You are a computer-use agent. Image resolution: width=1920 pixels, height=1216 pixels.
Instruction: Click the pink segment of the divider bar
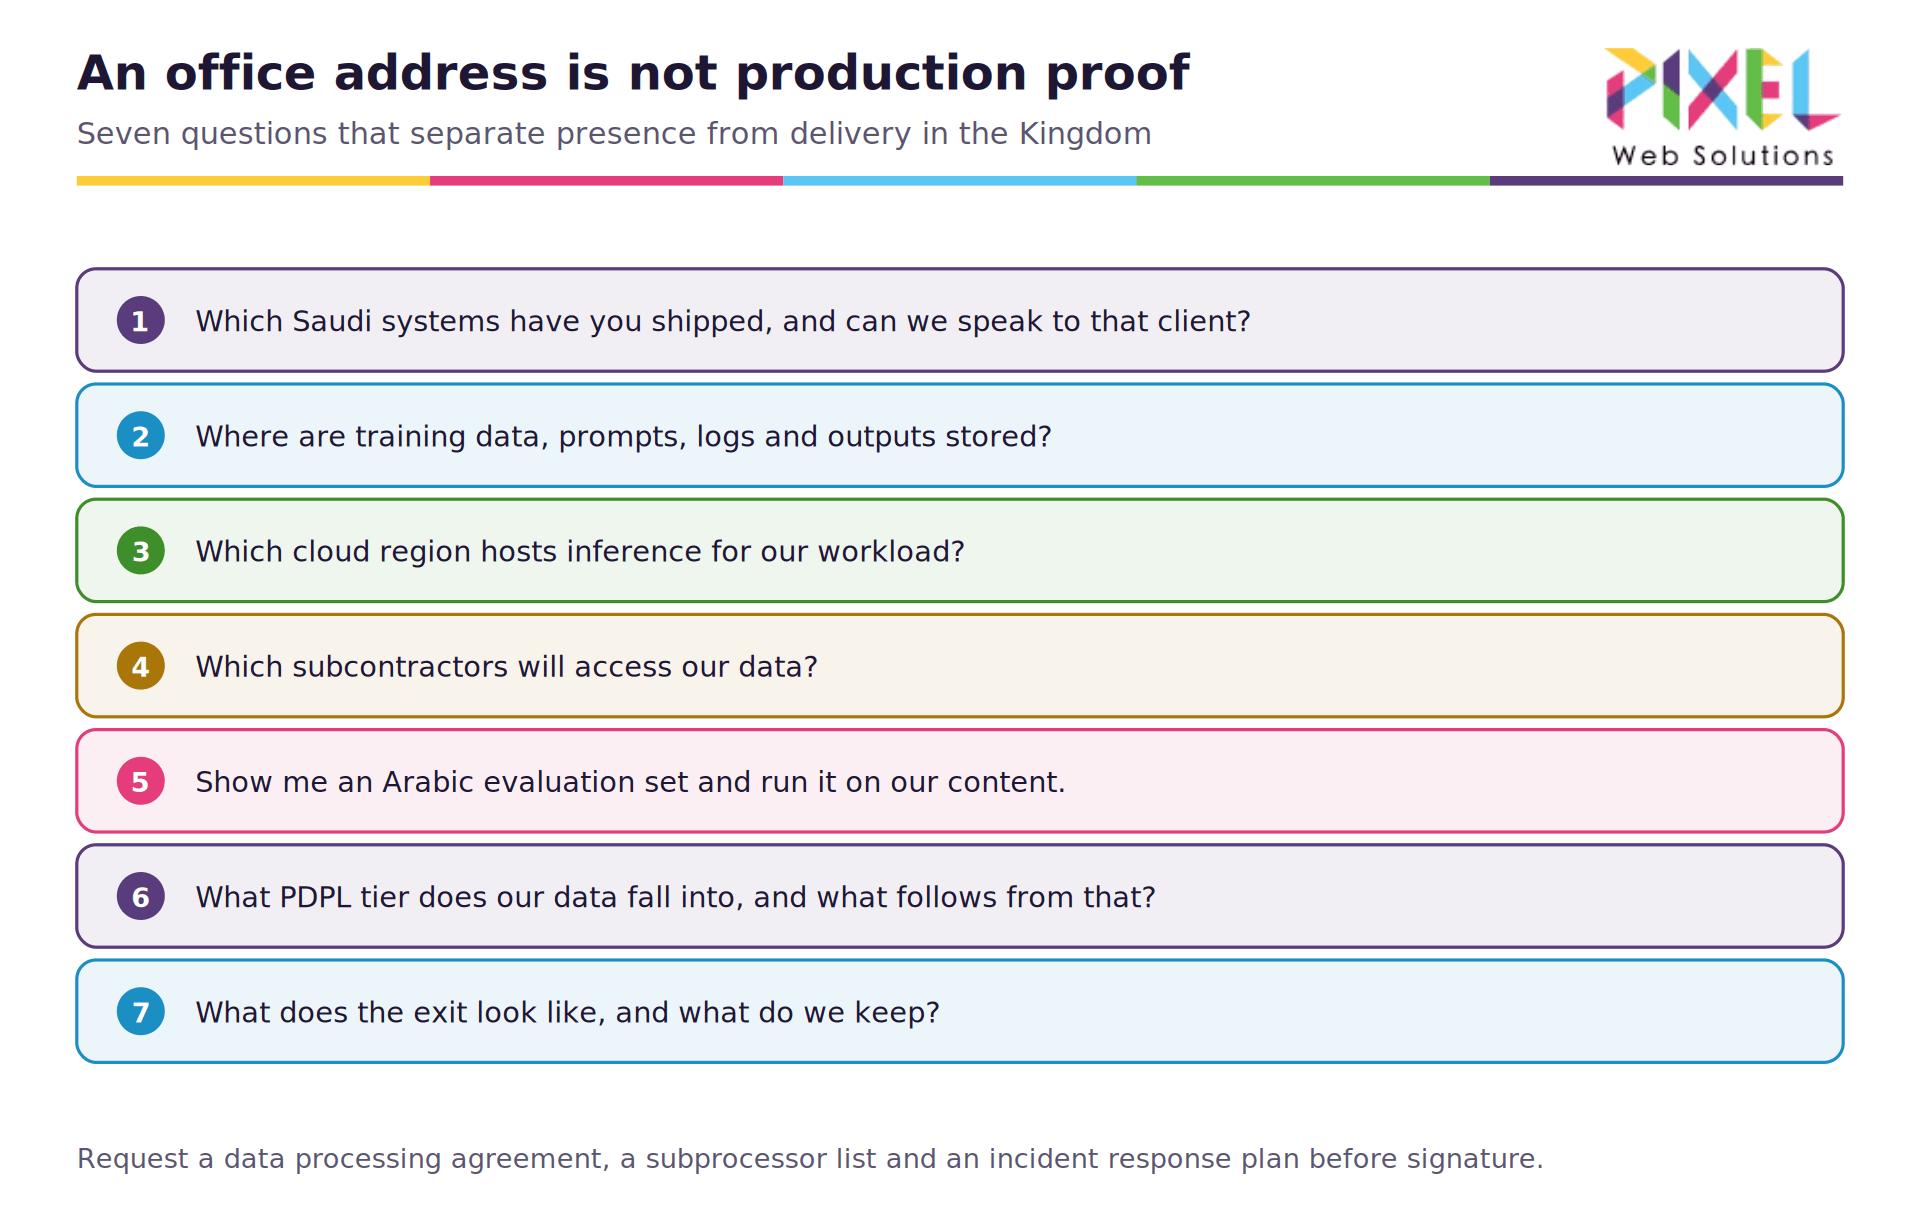pyautogui.click(x=606, y=181)
